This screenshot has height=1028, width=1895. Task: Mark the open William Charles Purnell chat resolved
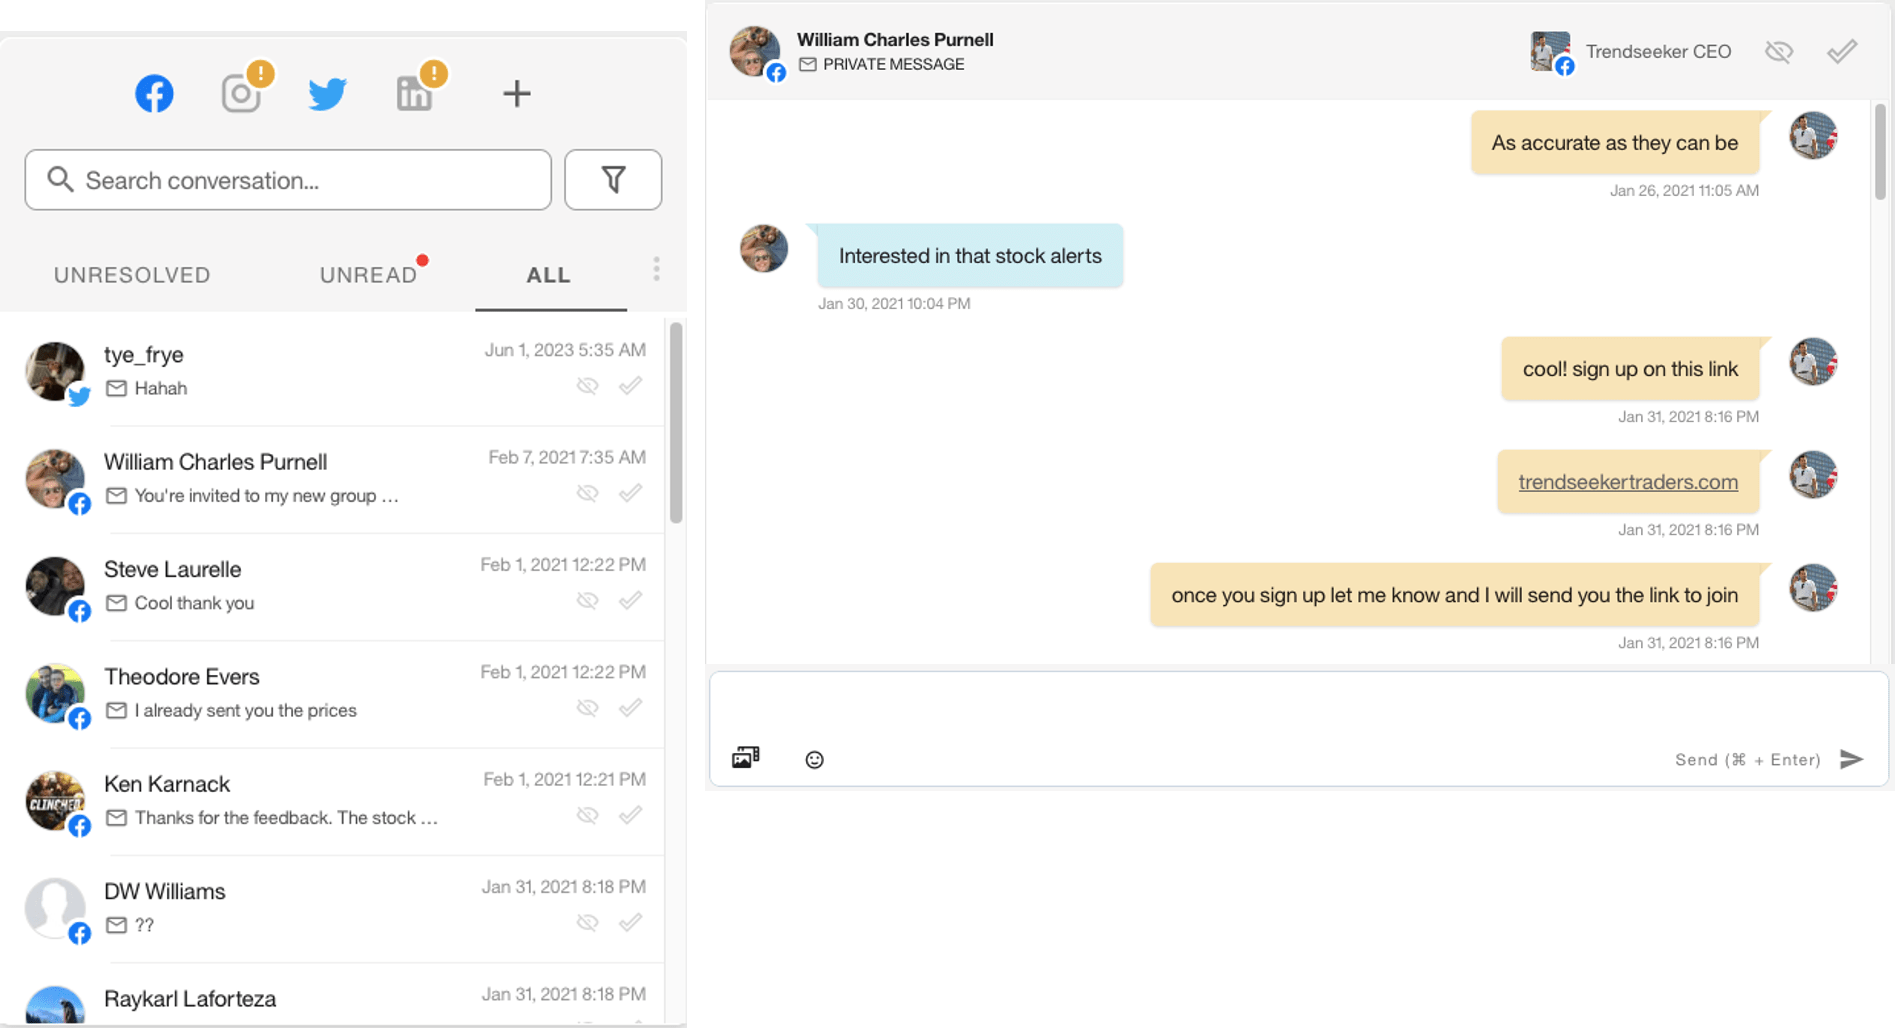click(1842, 52)
